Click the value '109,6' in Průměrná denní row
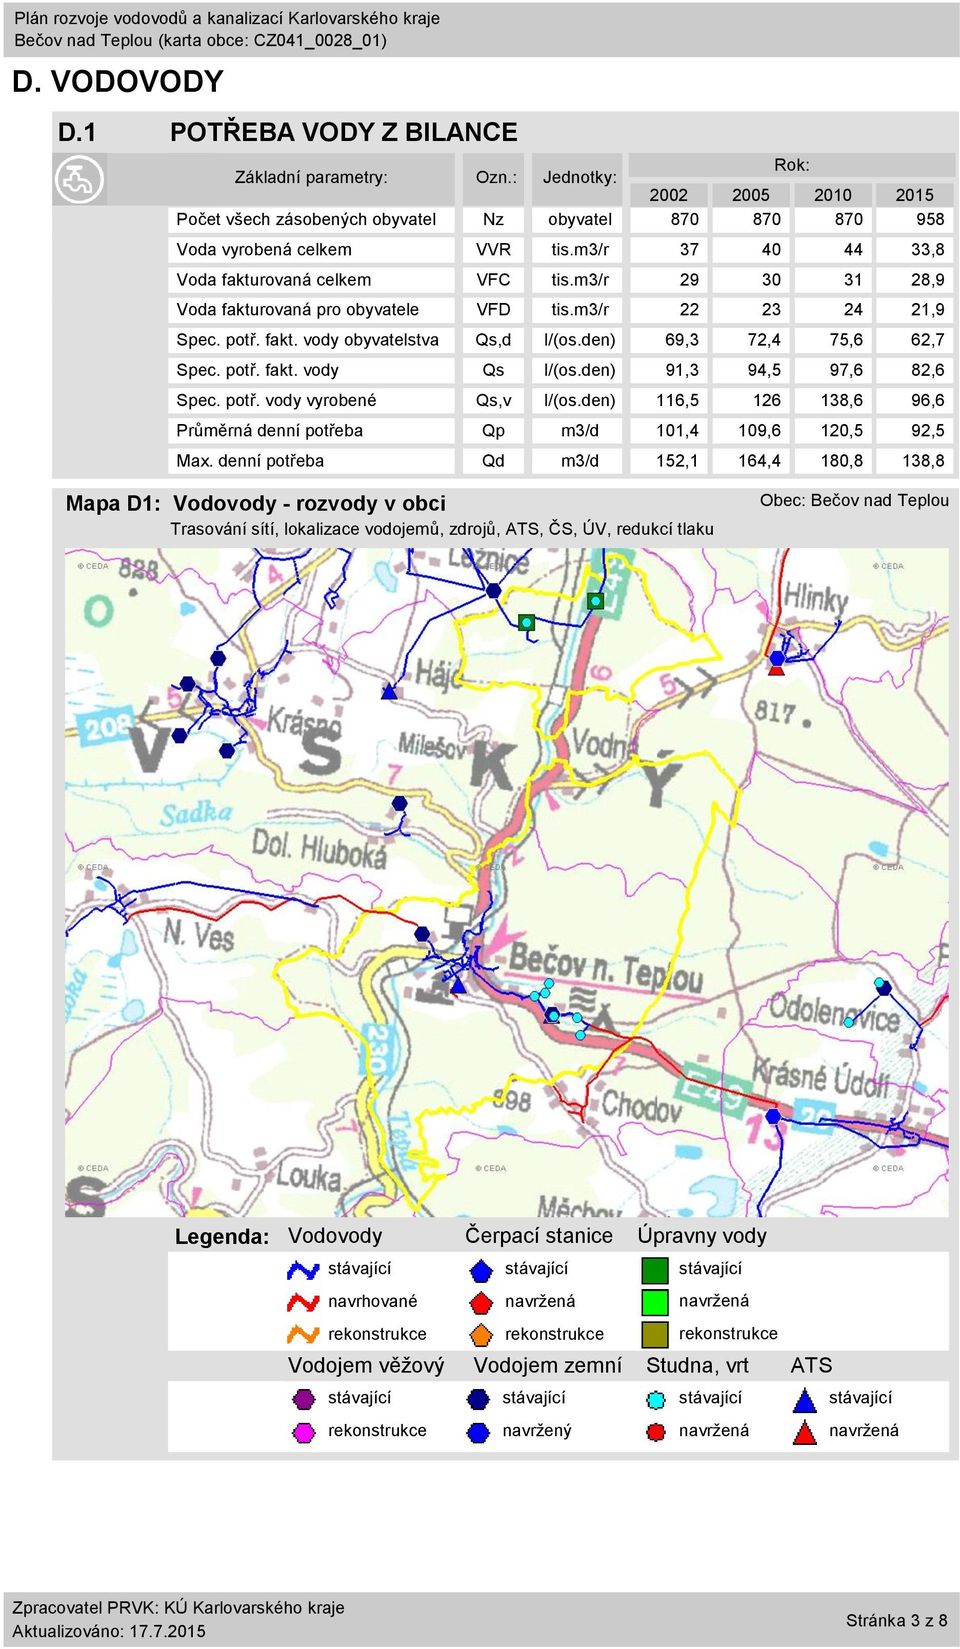This screenshot has width=960, height=1649. pos(759,430)
